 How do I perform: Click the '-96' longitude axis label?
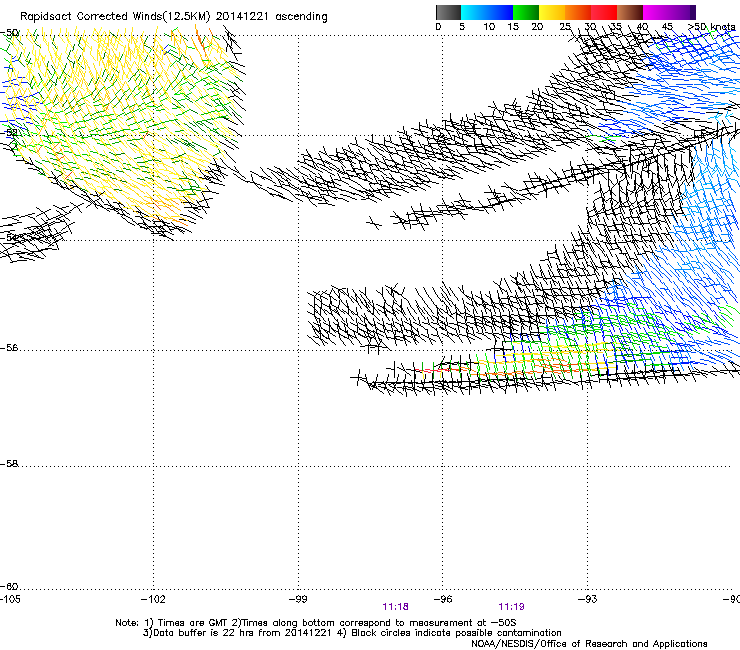click(x=443, y=599)
